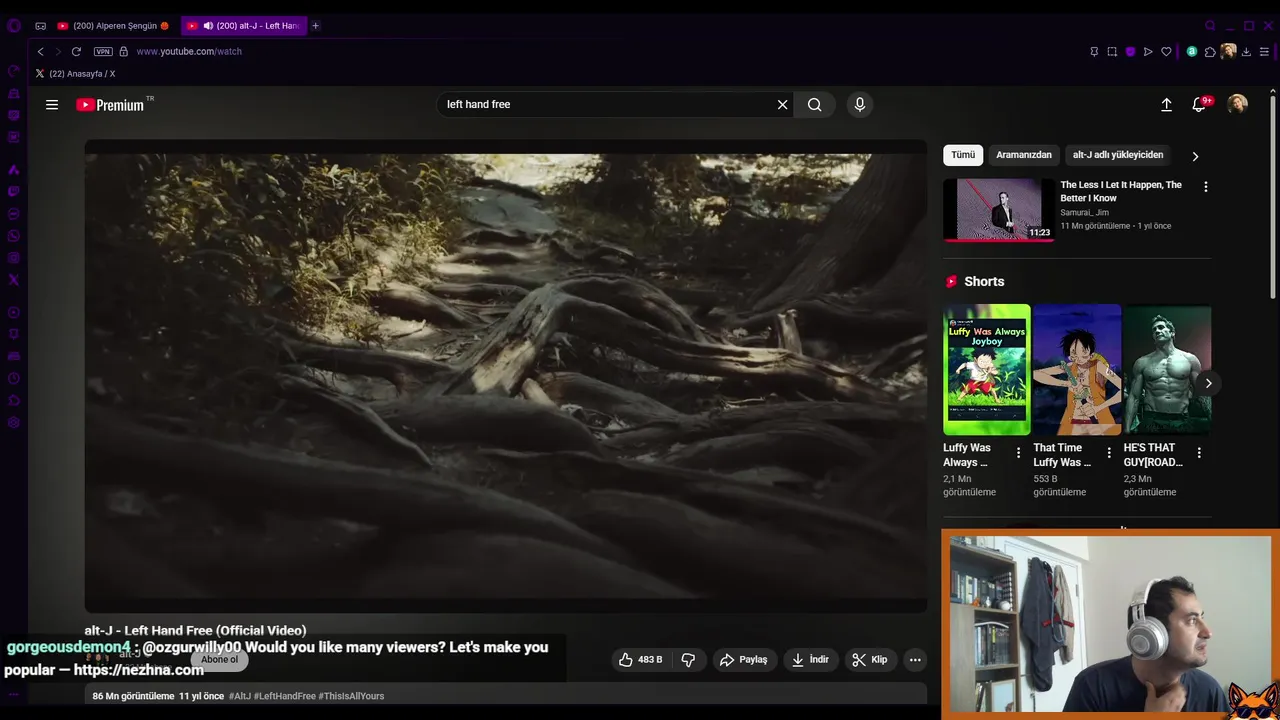Toggle the browser VPN badge
Screen dimensions: 1280x720
click(103, 51)
